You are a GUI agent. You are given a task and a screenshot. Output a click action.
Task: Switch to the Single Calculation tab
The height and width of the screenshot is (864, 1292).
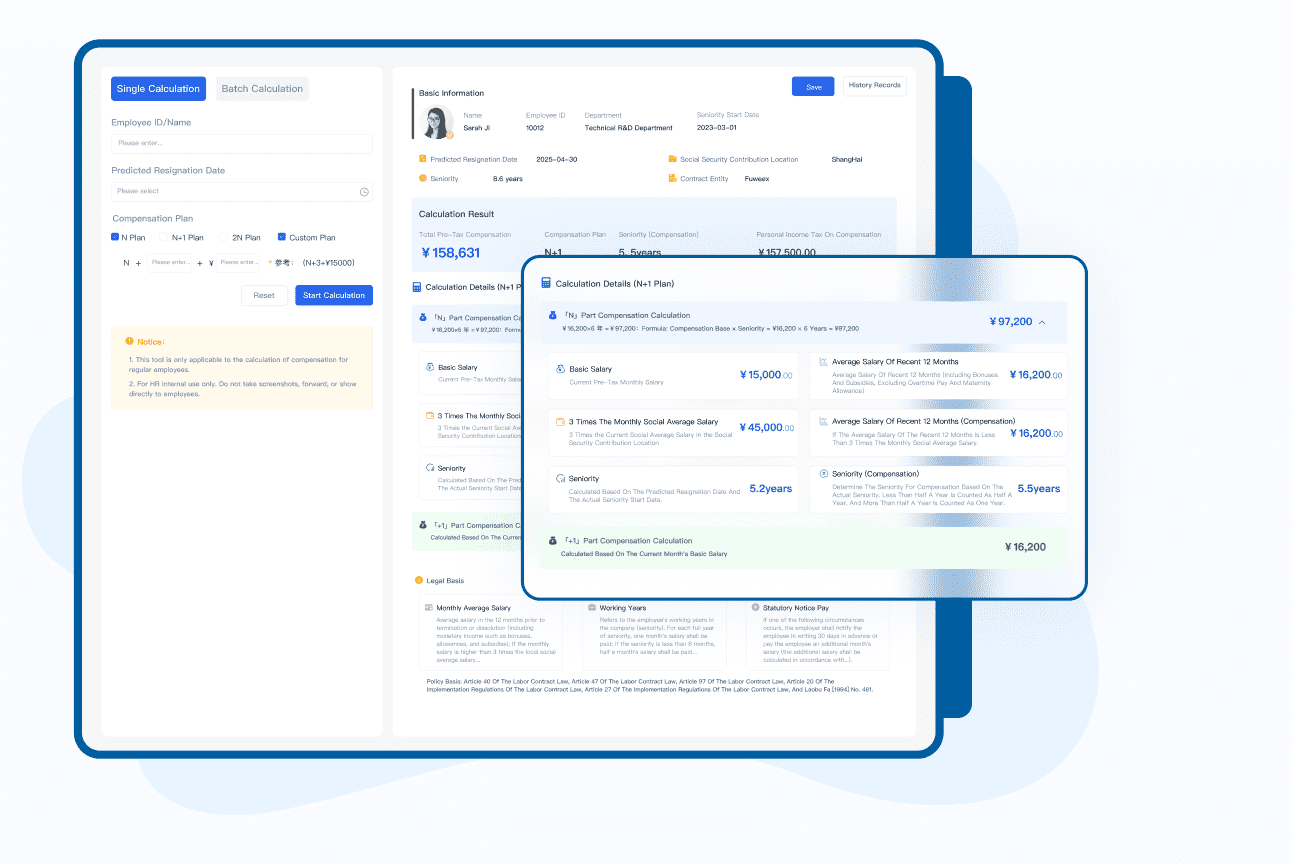click(158, 89)
